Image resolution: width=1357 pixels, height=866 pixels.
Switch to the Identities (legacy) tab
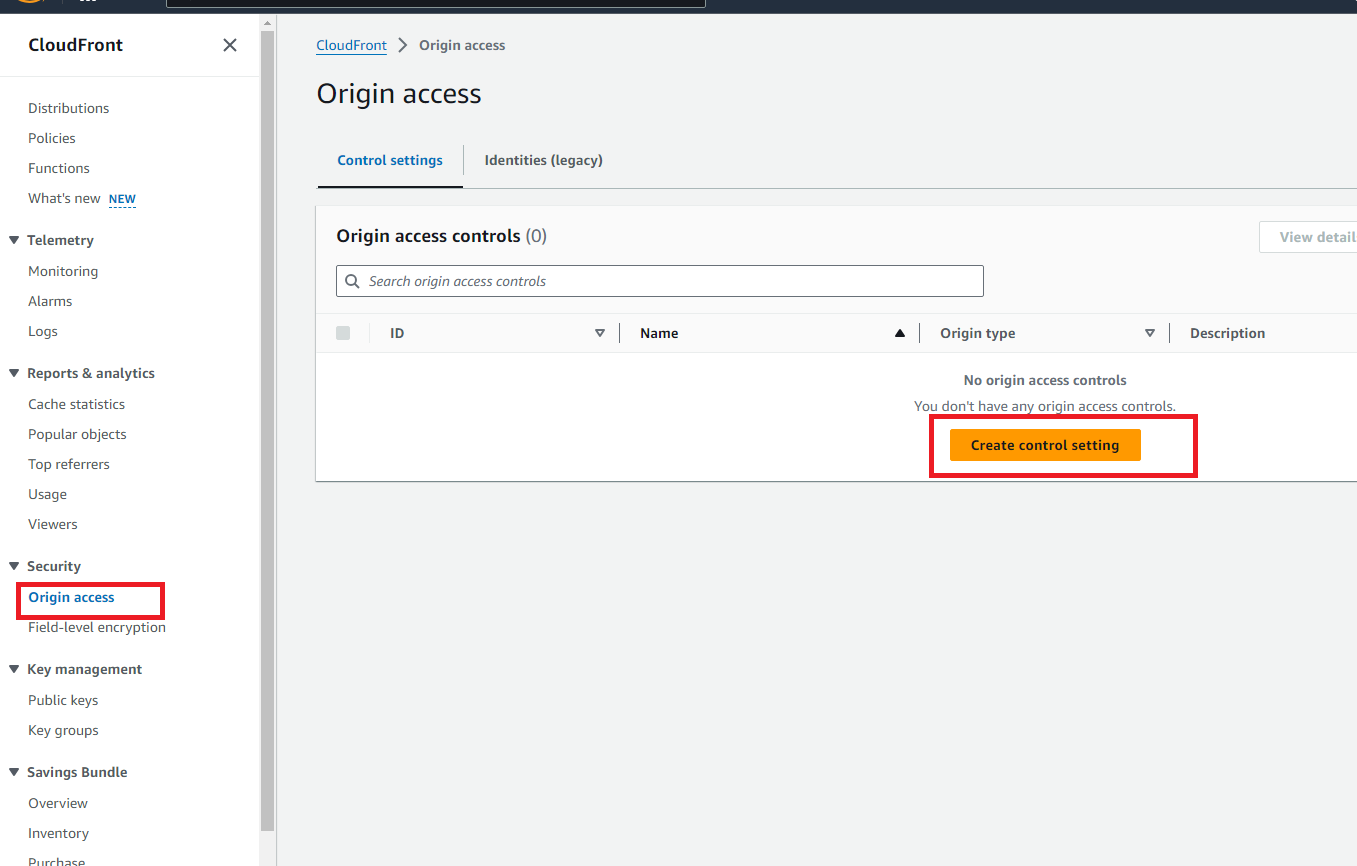coord(543,160)
